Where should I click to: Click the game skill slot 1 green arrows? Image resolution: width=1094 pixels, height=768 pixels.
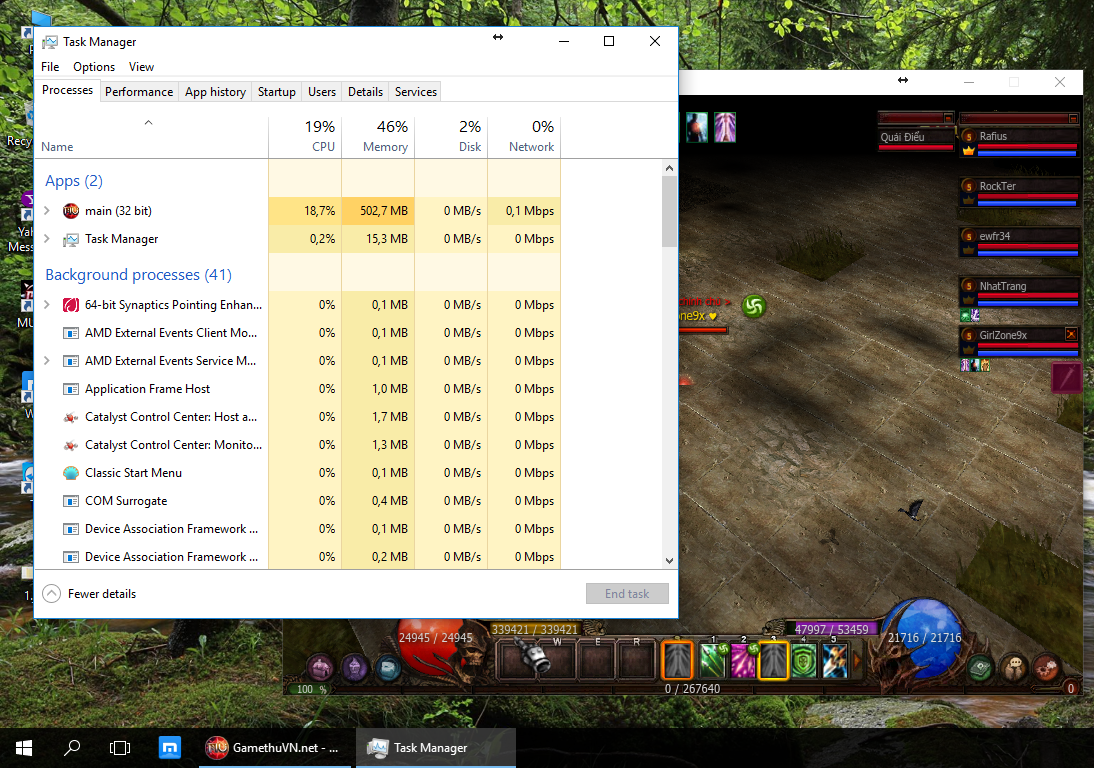[712, 660]
